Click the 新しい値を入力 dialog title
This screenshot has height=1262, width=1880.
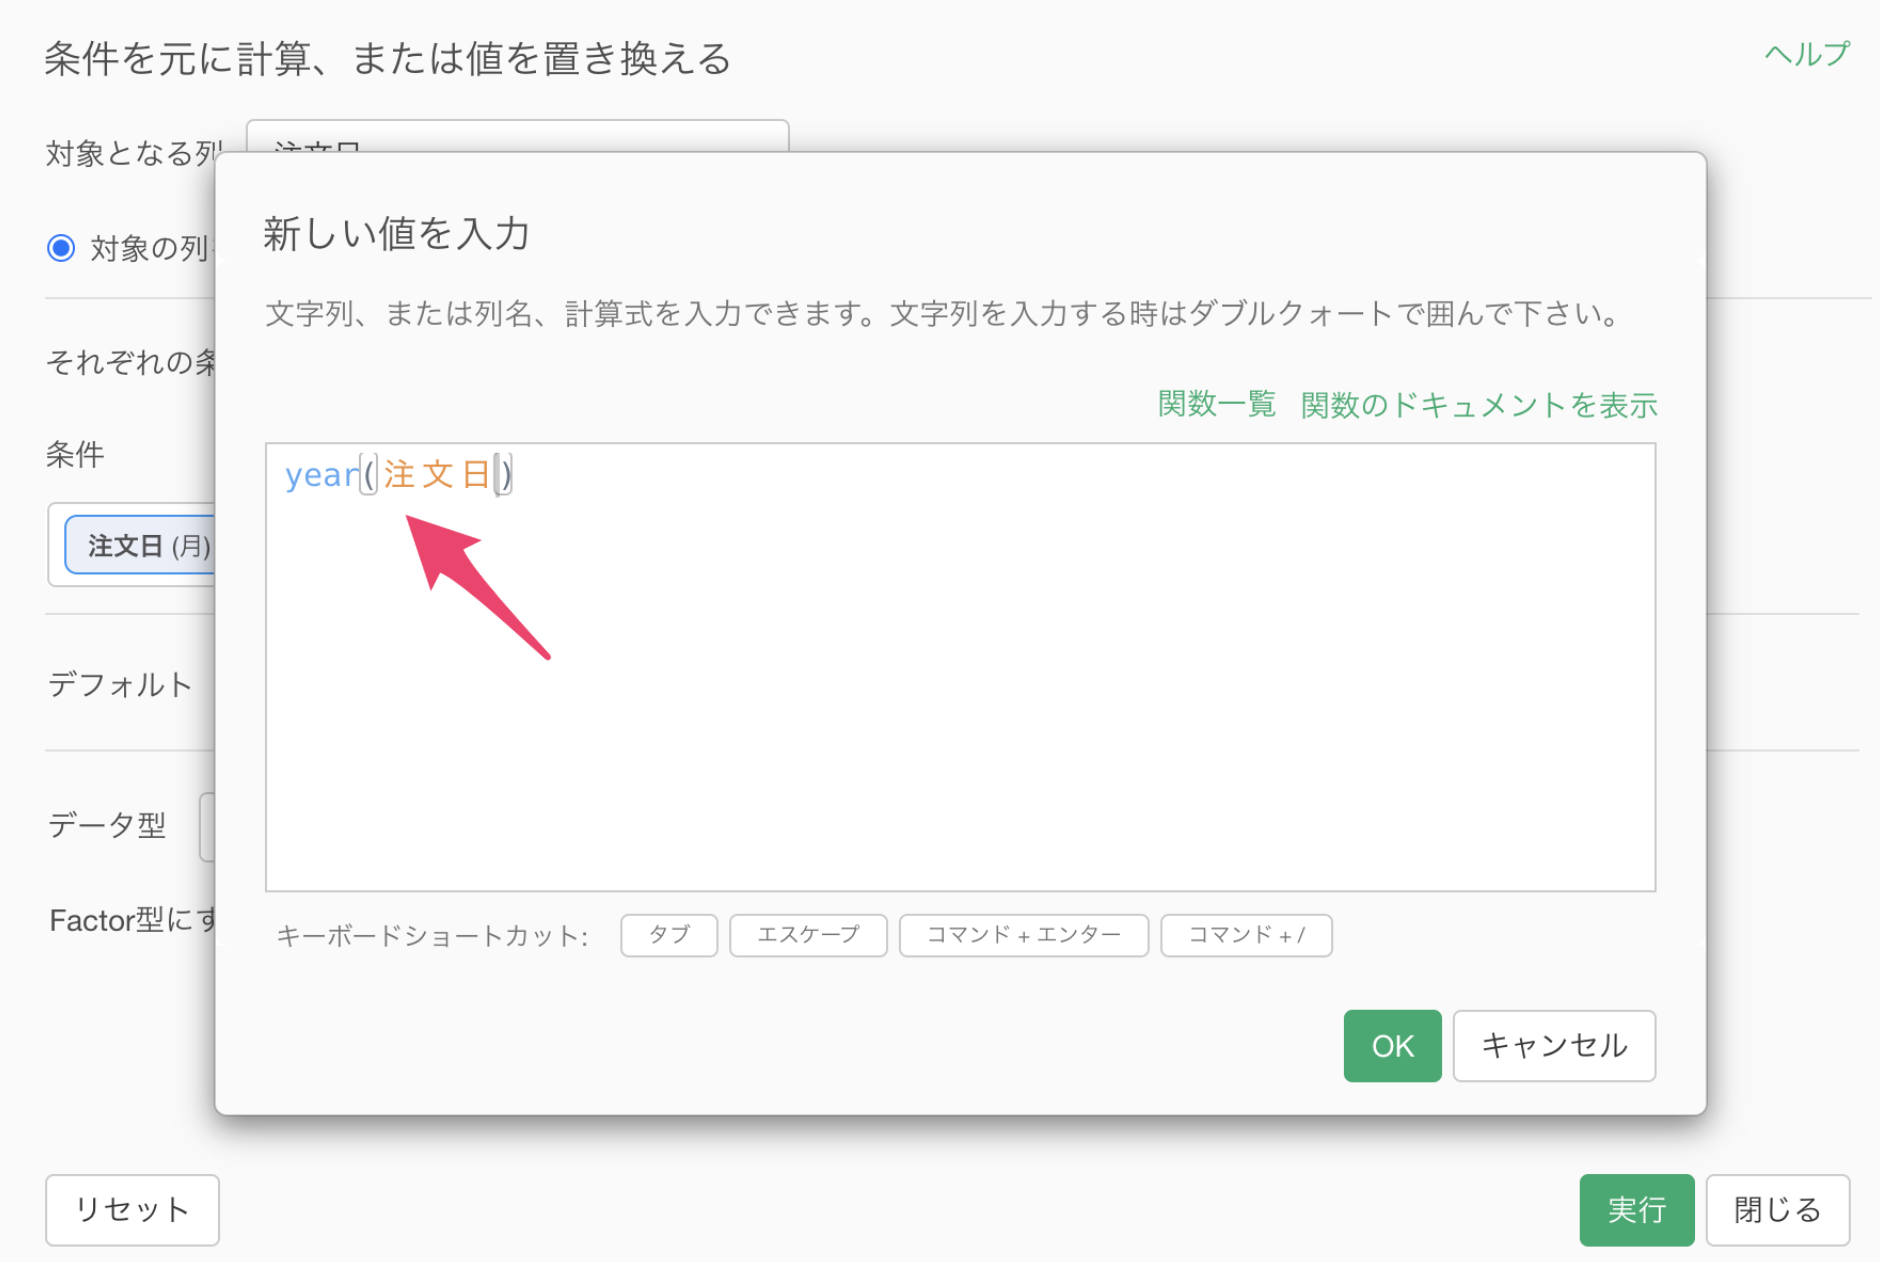[x=396, y=233]
